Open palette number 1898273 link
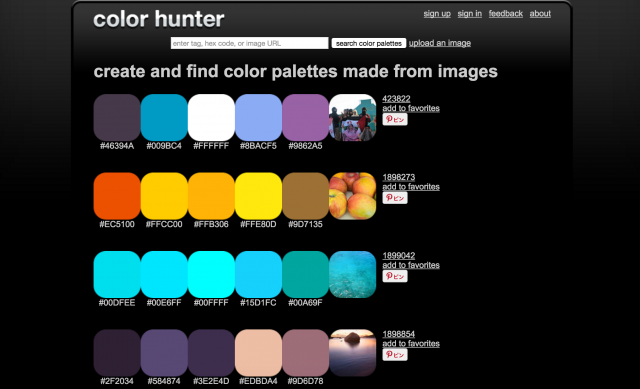The height and width of the screenshot is (389, 640). 398,177
